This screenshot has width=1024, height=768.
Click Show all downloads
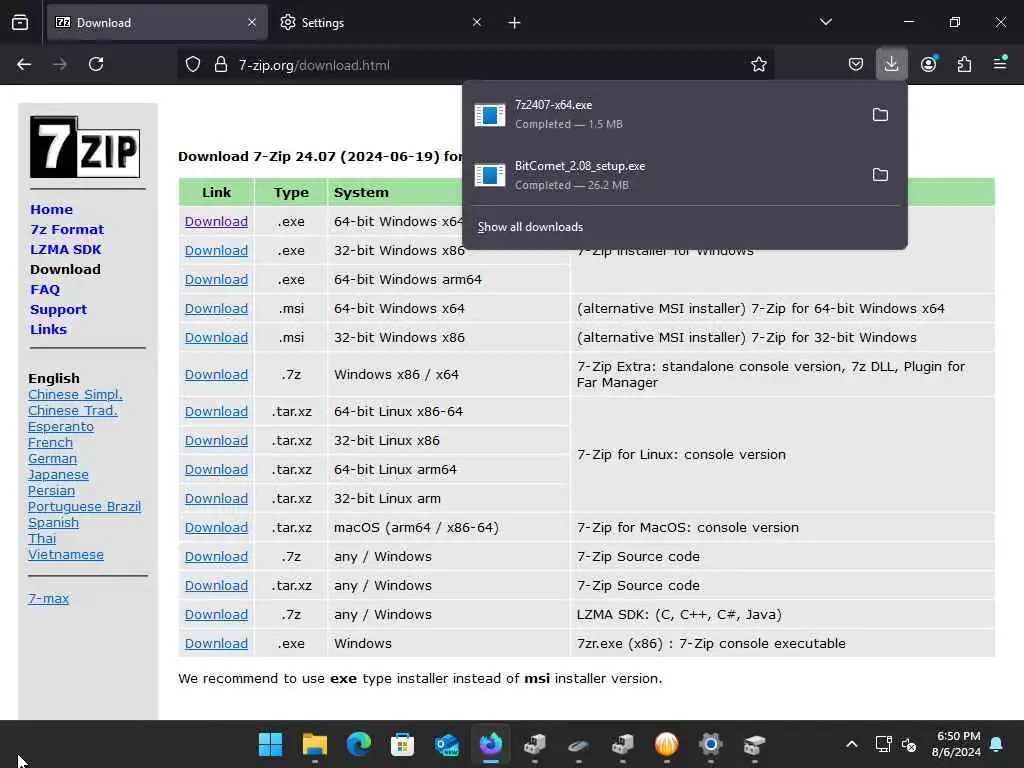[x=530, y=227]
